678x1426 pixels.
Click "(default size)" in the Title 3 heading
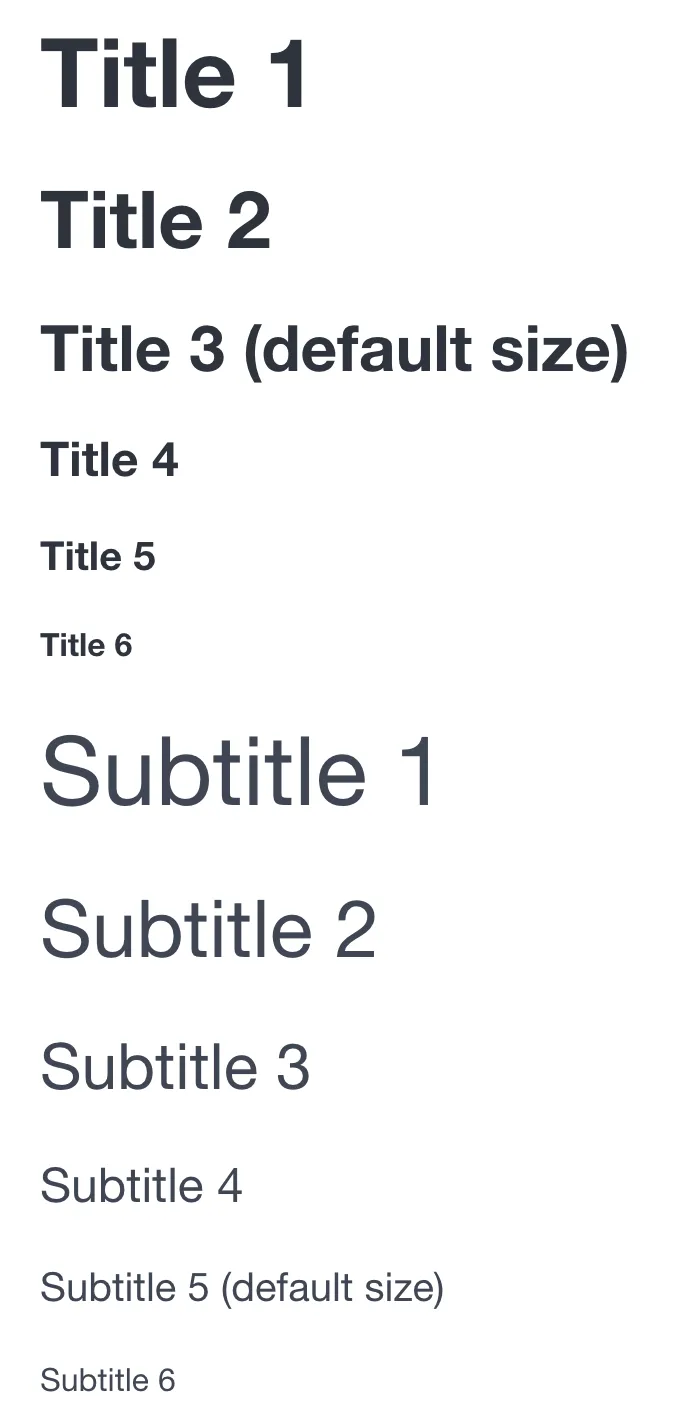tap(435, 350)
